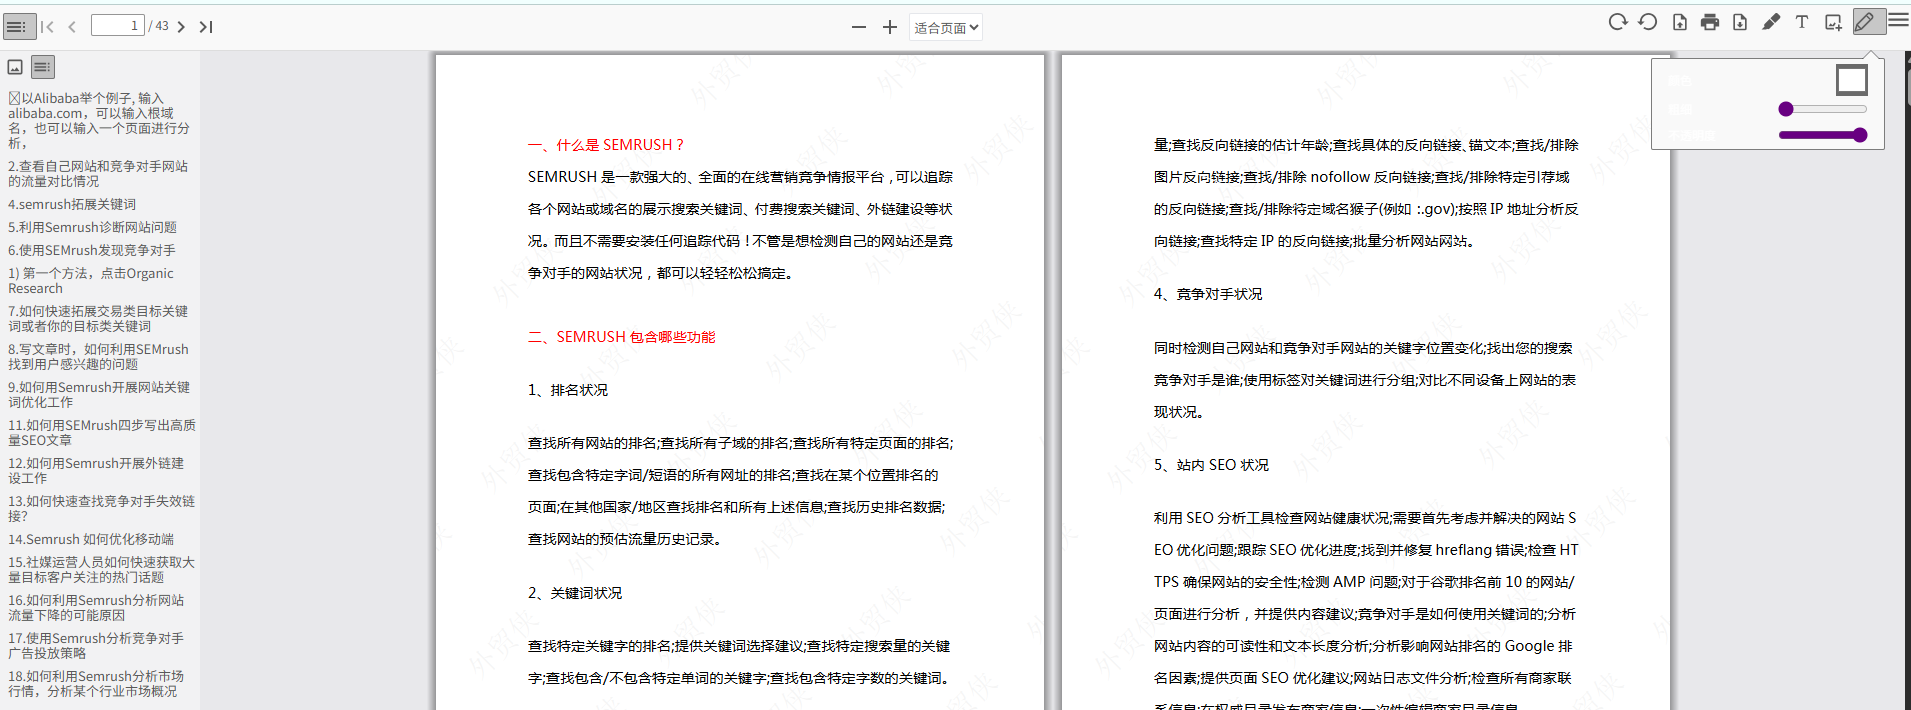Zoom in with the plus button
Image resolution: width=1911 pixels, height=710 pixels.
[889, 27]
